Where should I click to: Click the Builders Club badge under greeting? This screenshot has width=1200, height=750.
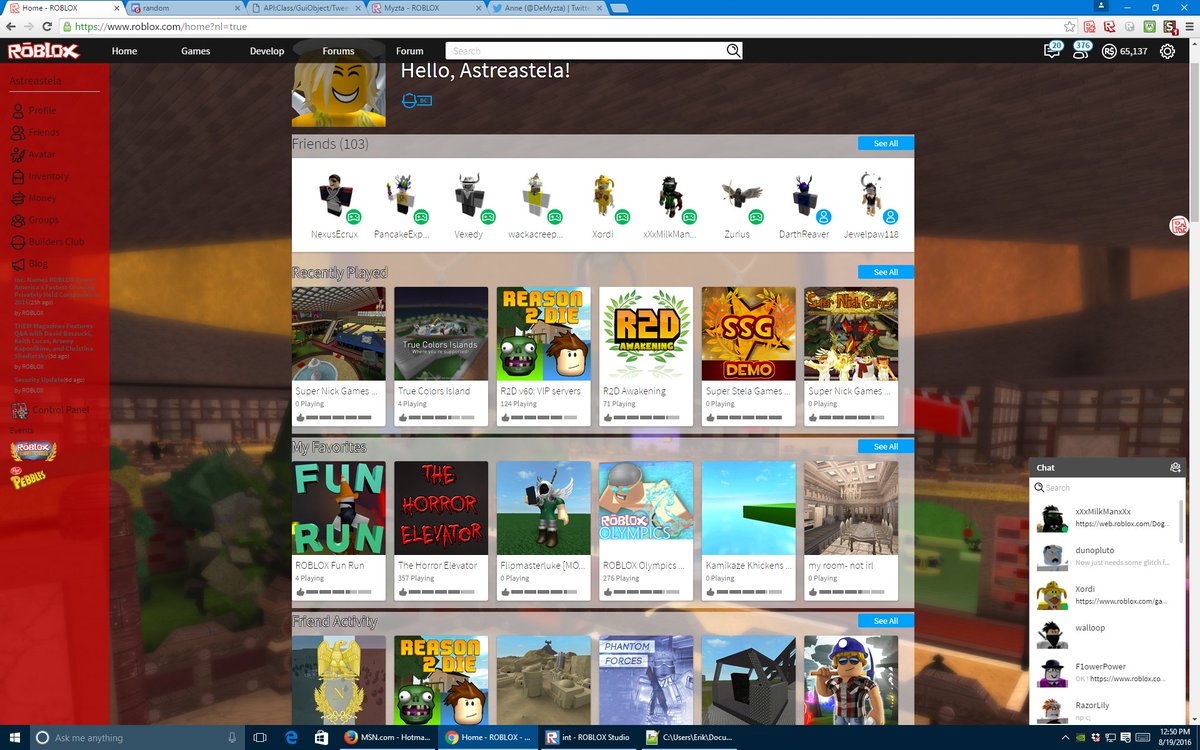pyautogui.click(x=416, y=100)
